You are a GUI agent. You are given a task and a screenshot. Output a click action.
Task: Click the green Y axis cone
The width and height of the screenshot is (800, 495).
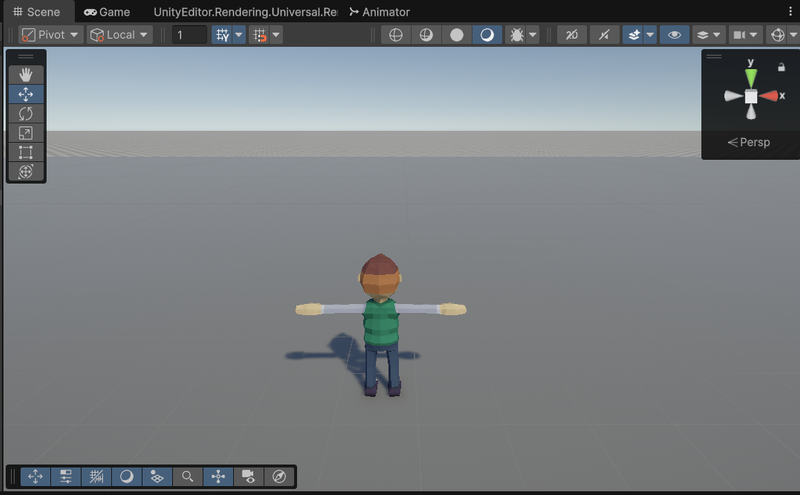tap(751, 78)
